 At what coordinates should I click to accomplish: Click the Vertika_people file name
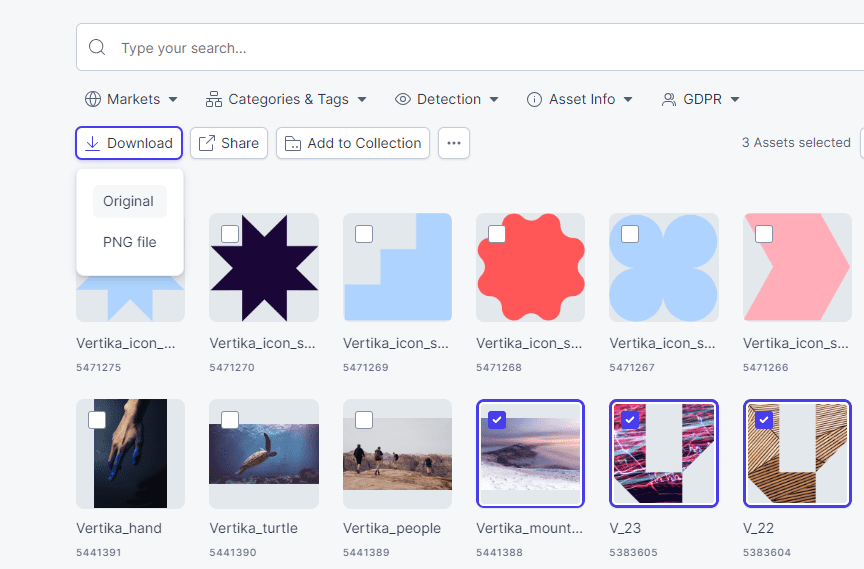pos(392,528)
